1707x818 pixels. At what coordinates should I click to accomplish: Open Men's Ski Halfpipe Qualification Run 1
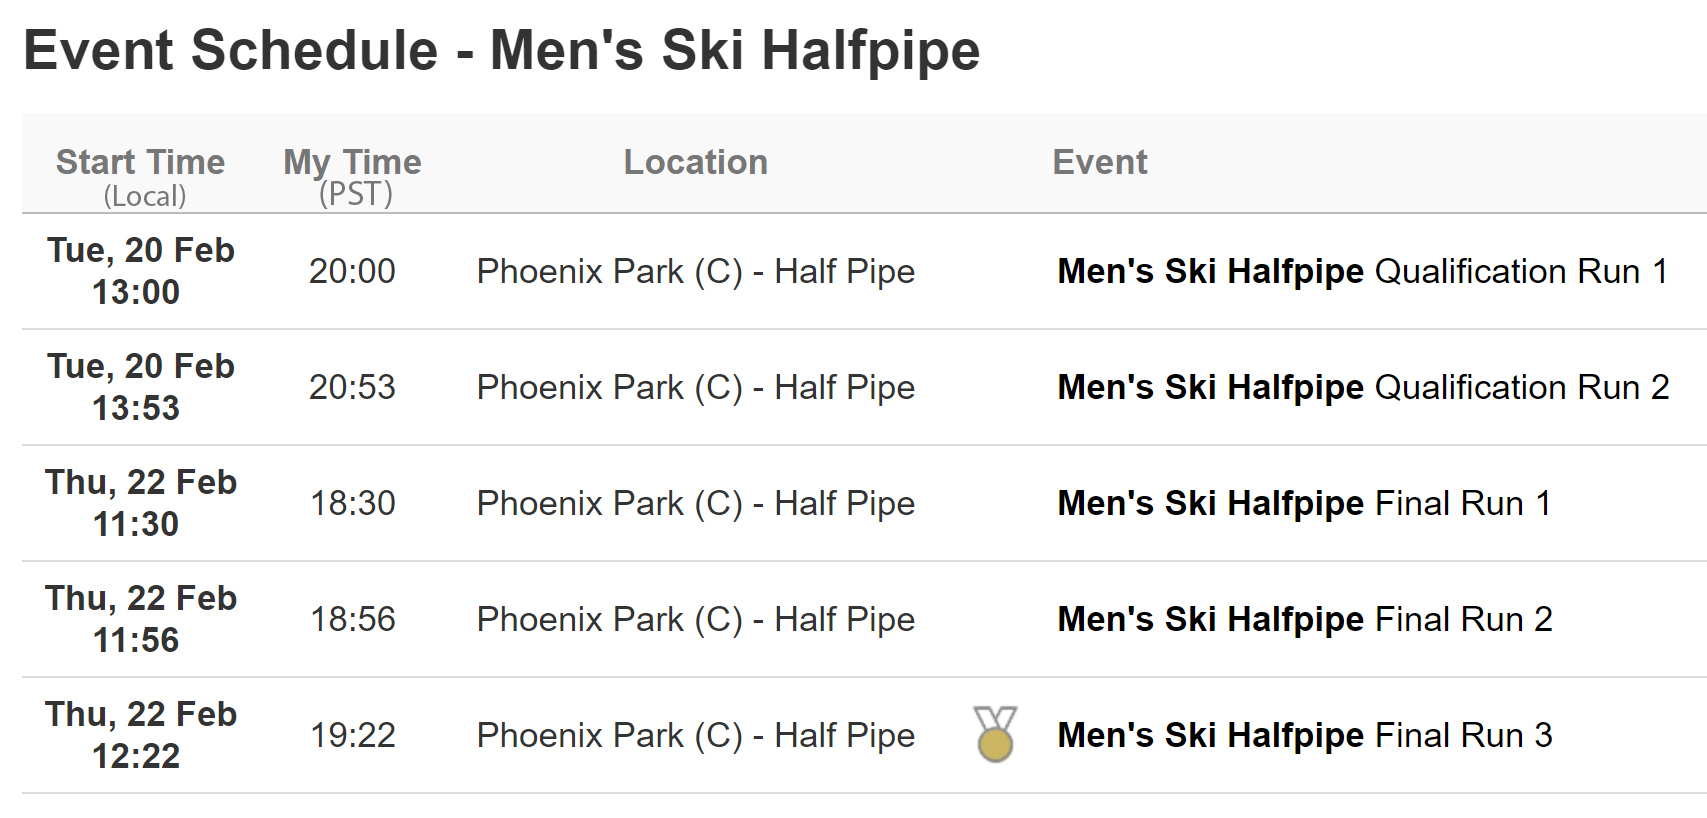click(x=1362, y=271)
